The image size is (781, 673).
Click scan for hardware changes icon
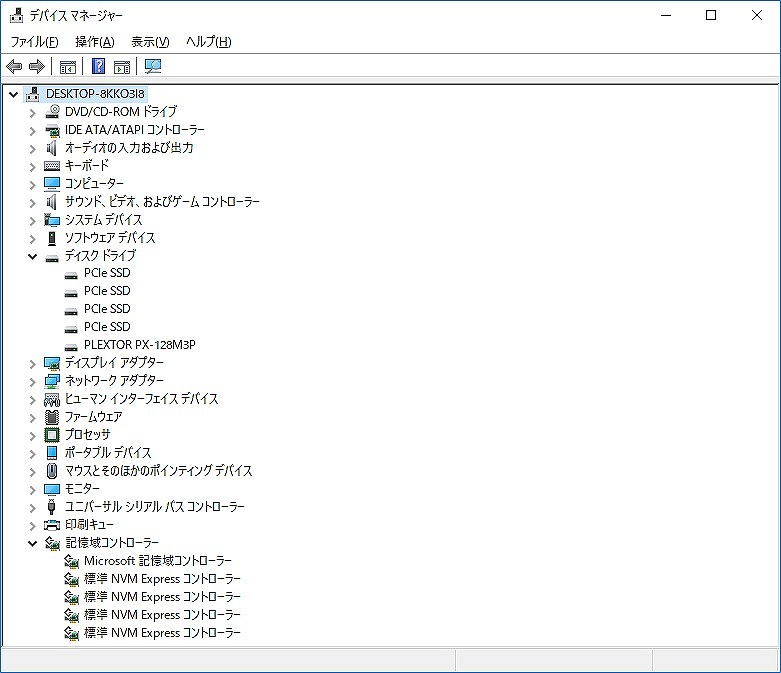153,67
